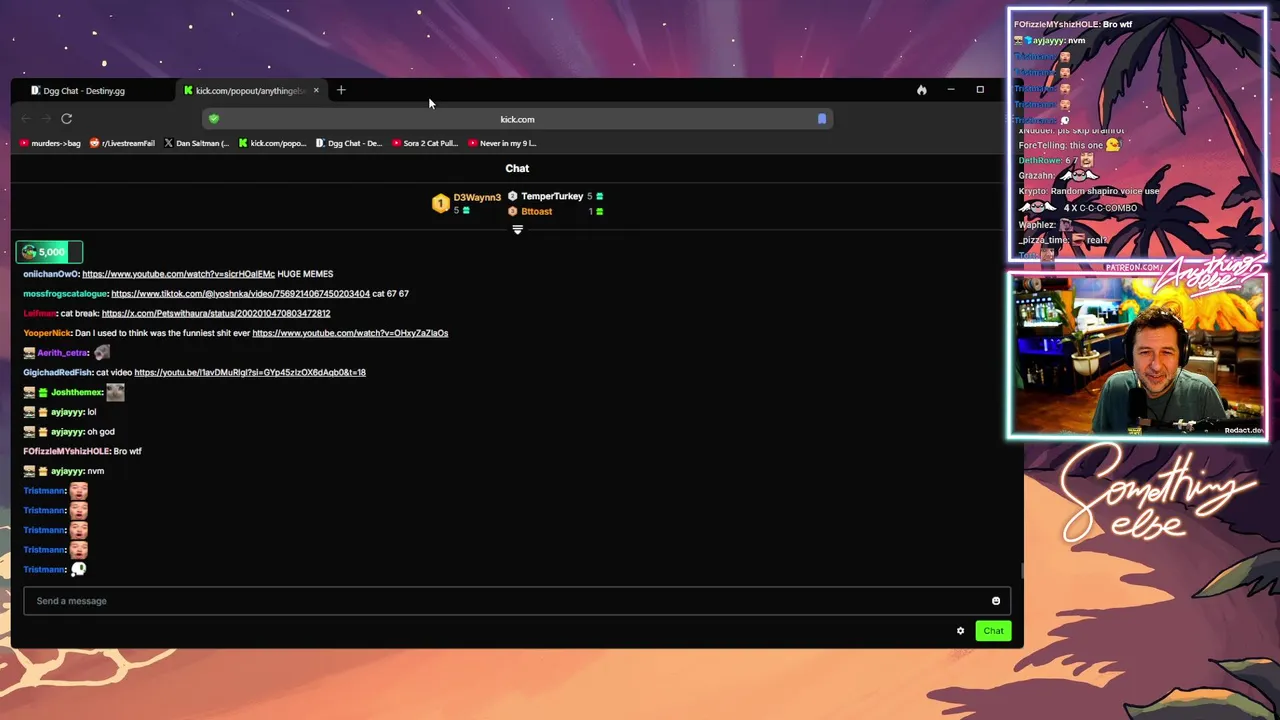The width and height of the screenshot is (1280, 720).
Task: Minimize the browser window
Action: pos(951,90)
